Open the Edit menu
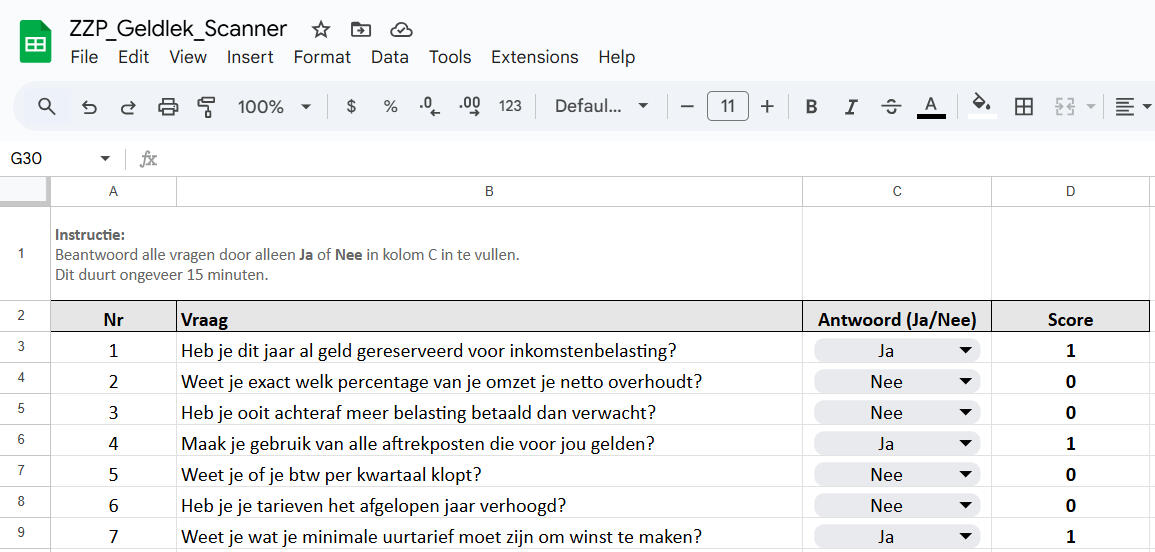The height and width of the screenshot is (552, 1155). 133,57
